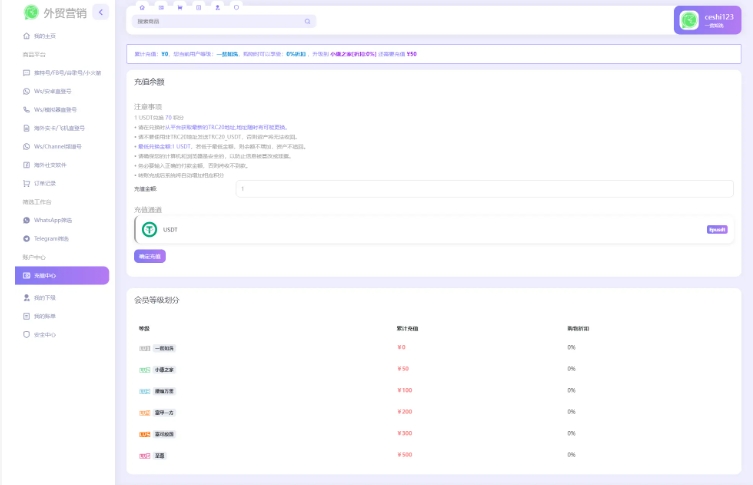
Task: Click the dark orange VIP badge in the ¥300 row
Action: 145,434
